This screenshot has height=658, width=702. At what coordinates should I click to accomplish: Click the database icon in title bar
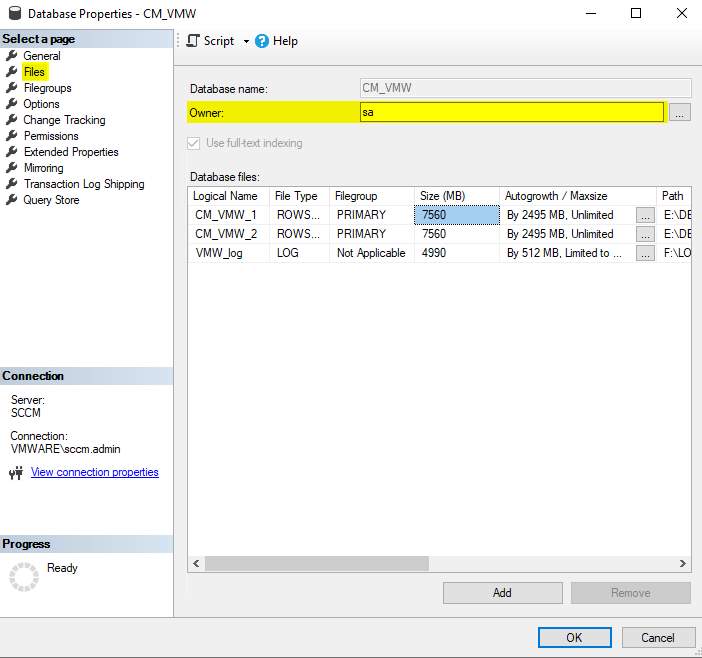pos(13,14)
